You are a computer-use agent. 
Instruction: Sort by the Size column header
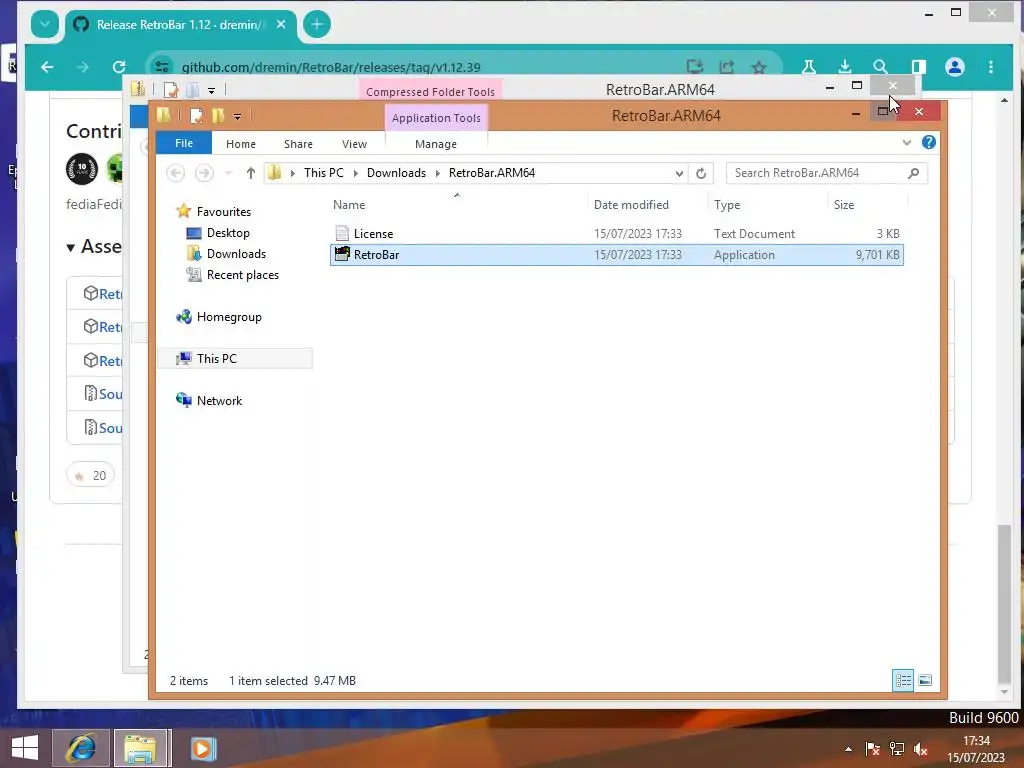point(844,205)
